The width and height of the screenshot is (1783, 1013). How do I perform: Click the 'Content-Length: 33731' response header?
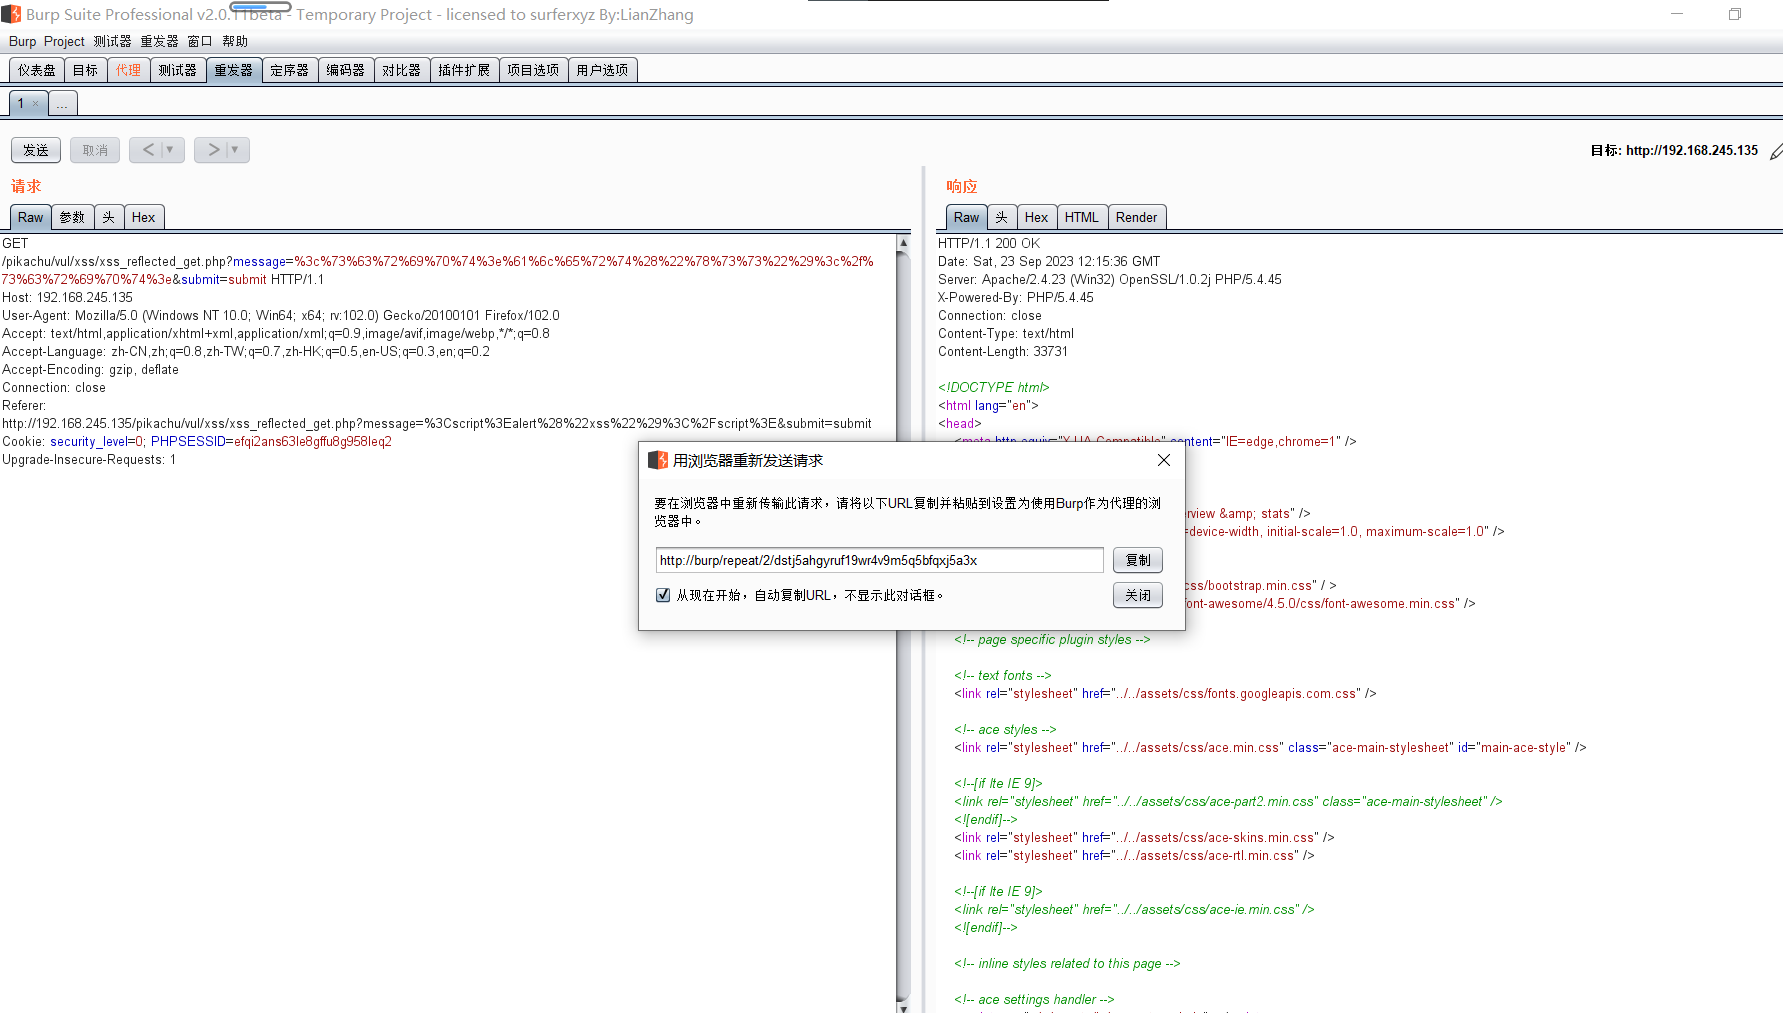coord(1003,351)
